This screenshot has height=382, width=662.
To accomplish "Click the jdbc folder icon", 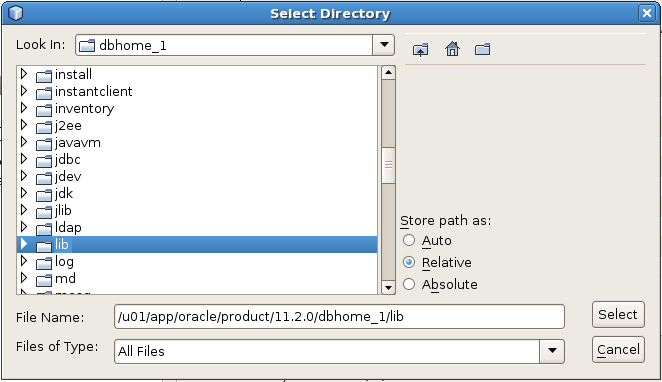I will (43, 161).
